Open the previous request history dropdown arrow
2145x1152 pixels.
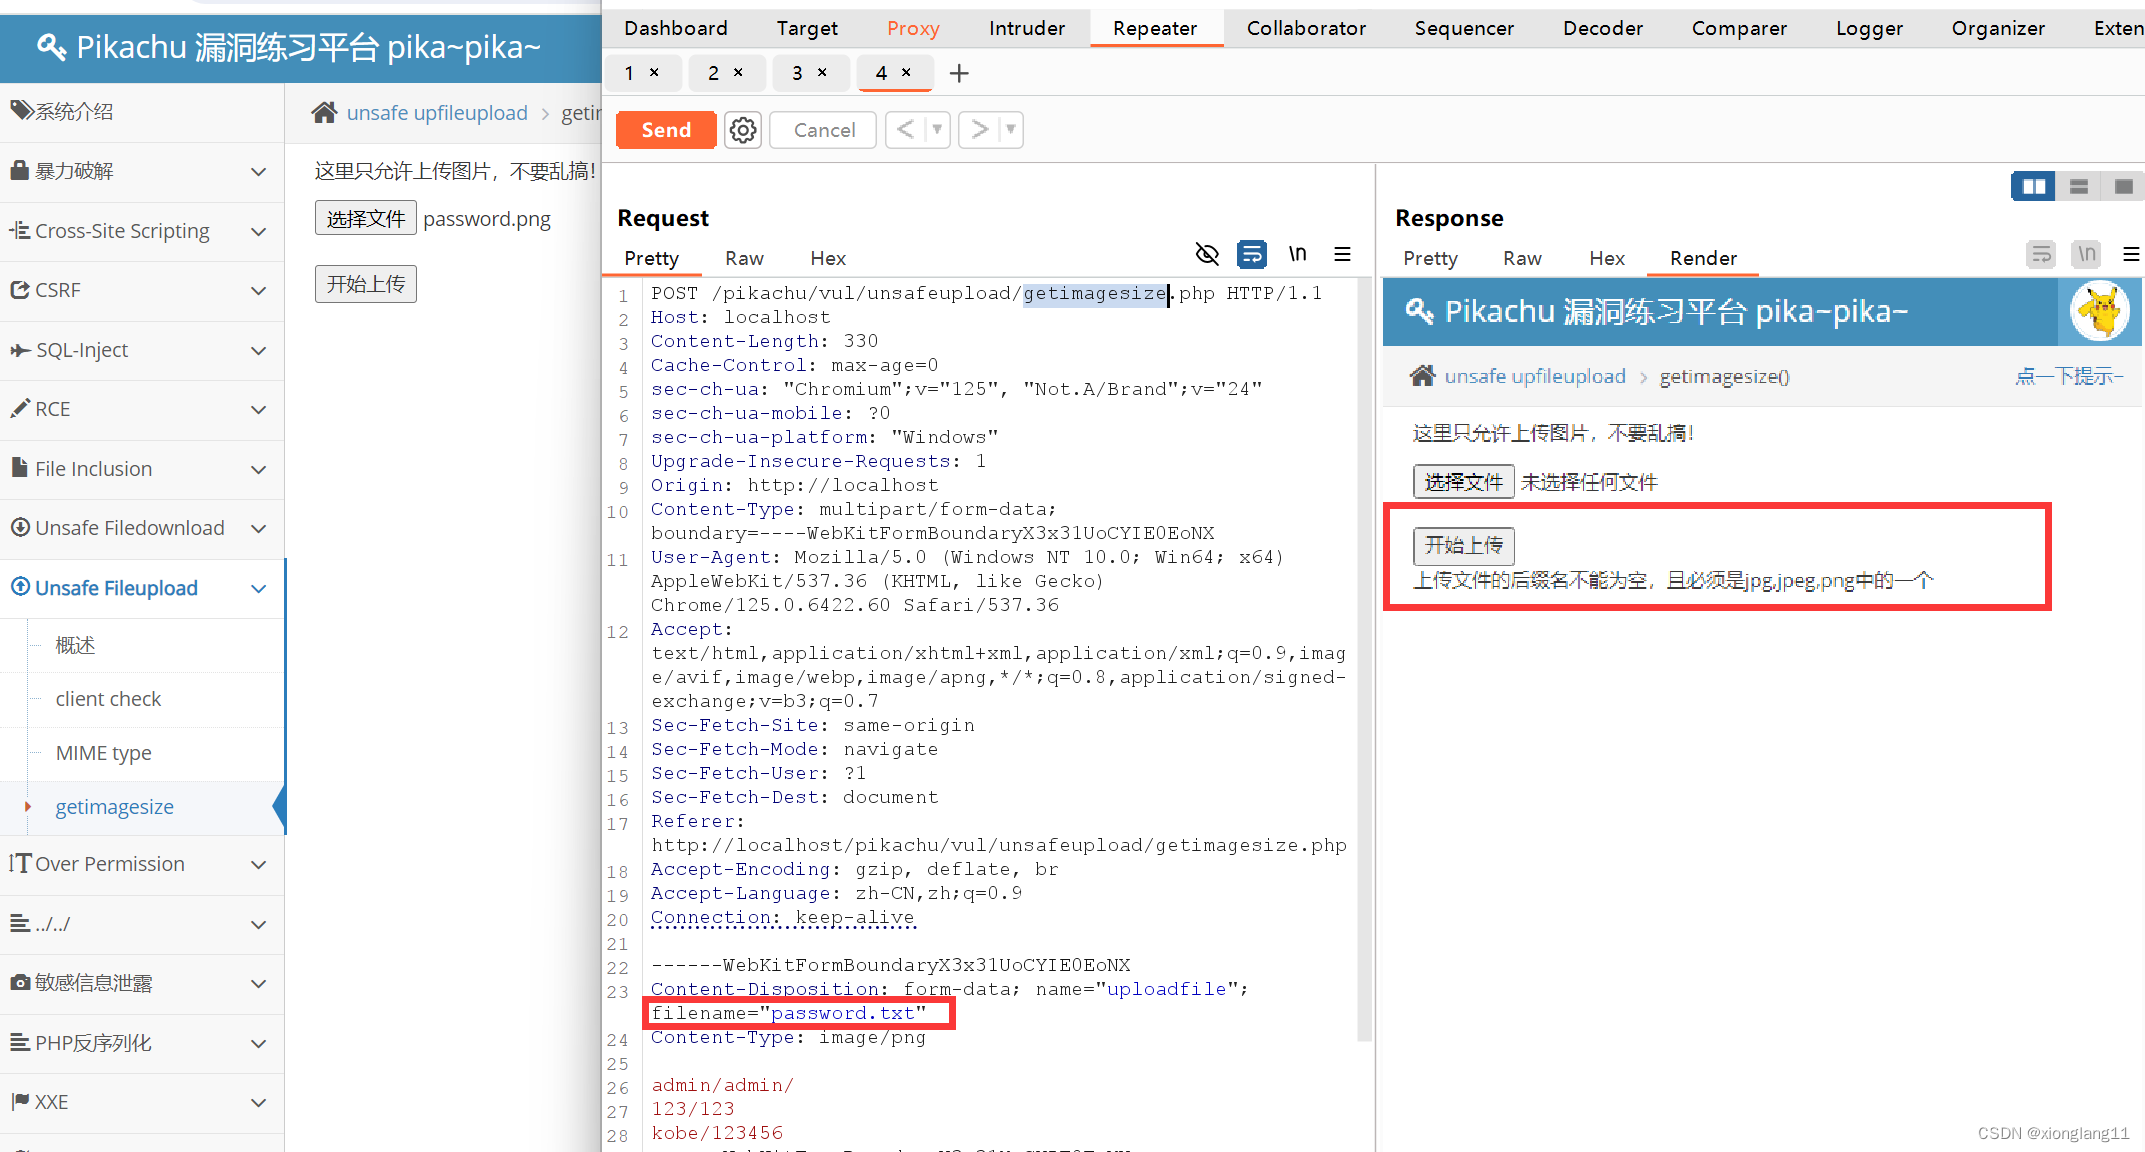[937, 130]
